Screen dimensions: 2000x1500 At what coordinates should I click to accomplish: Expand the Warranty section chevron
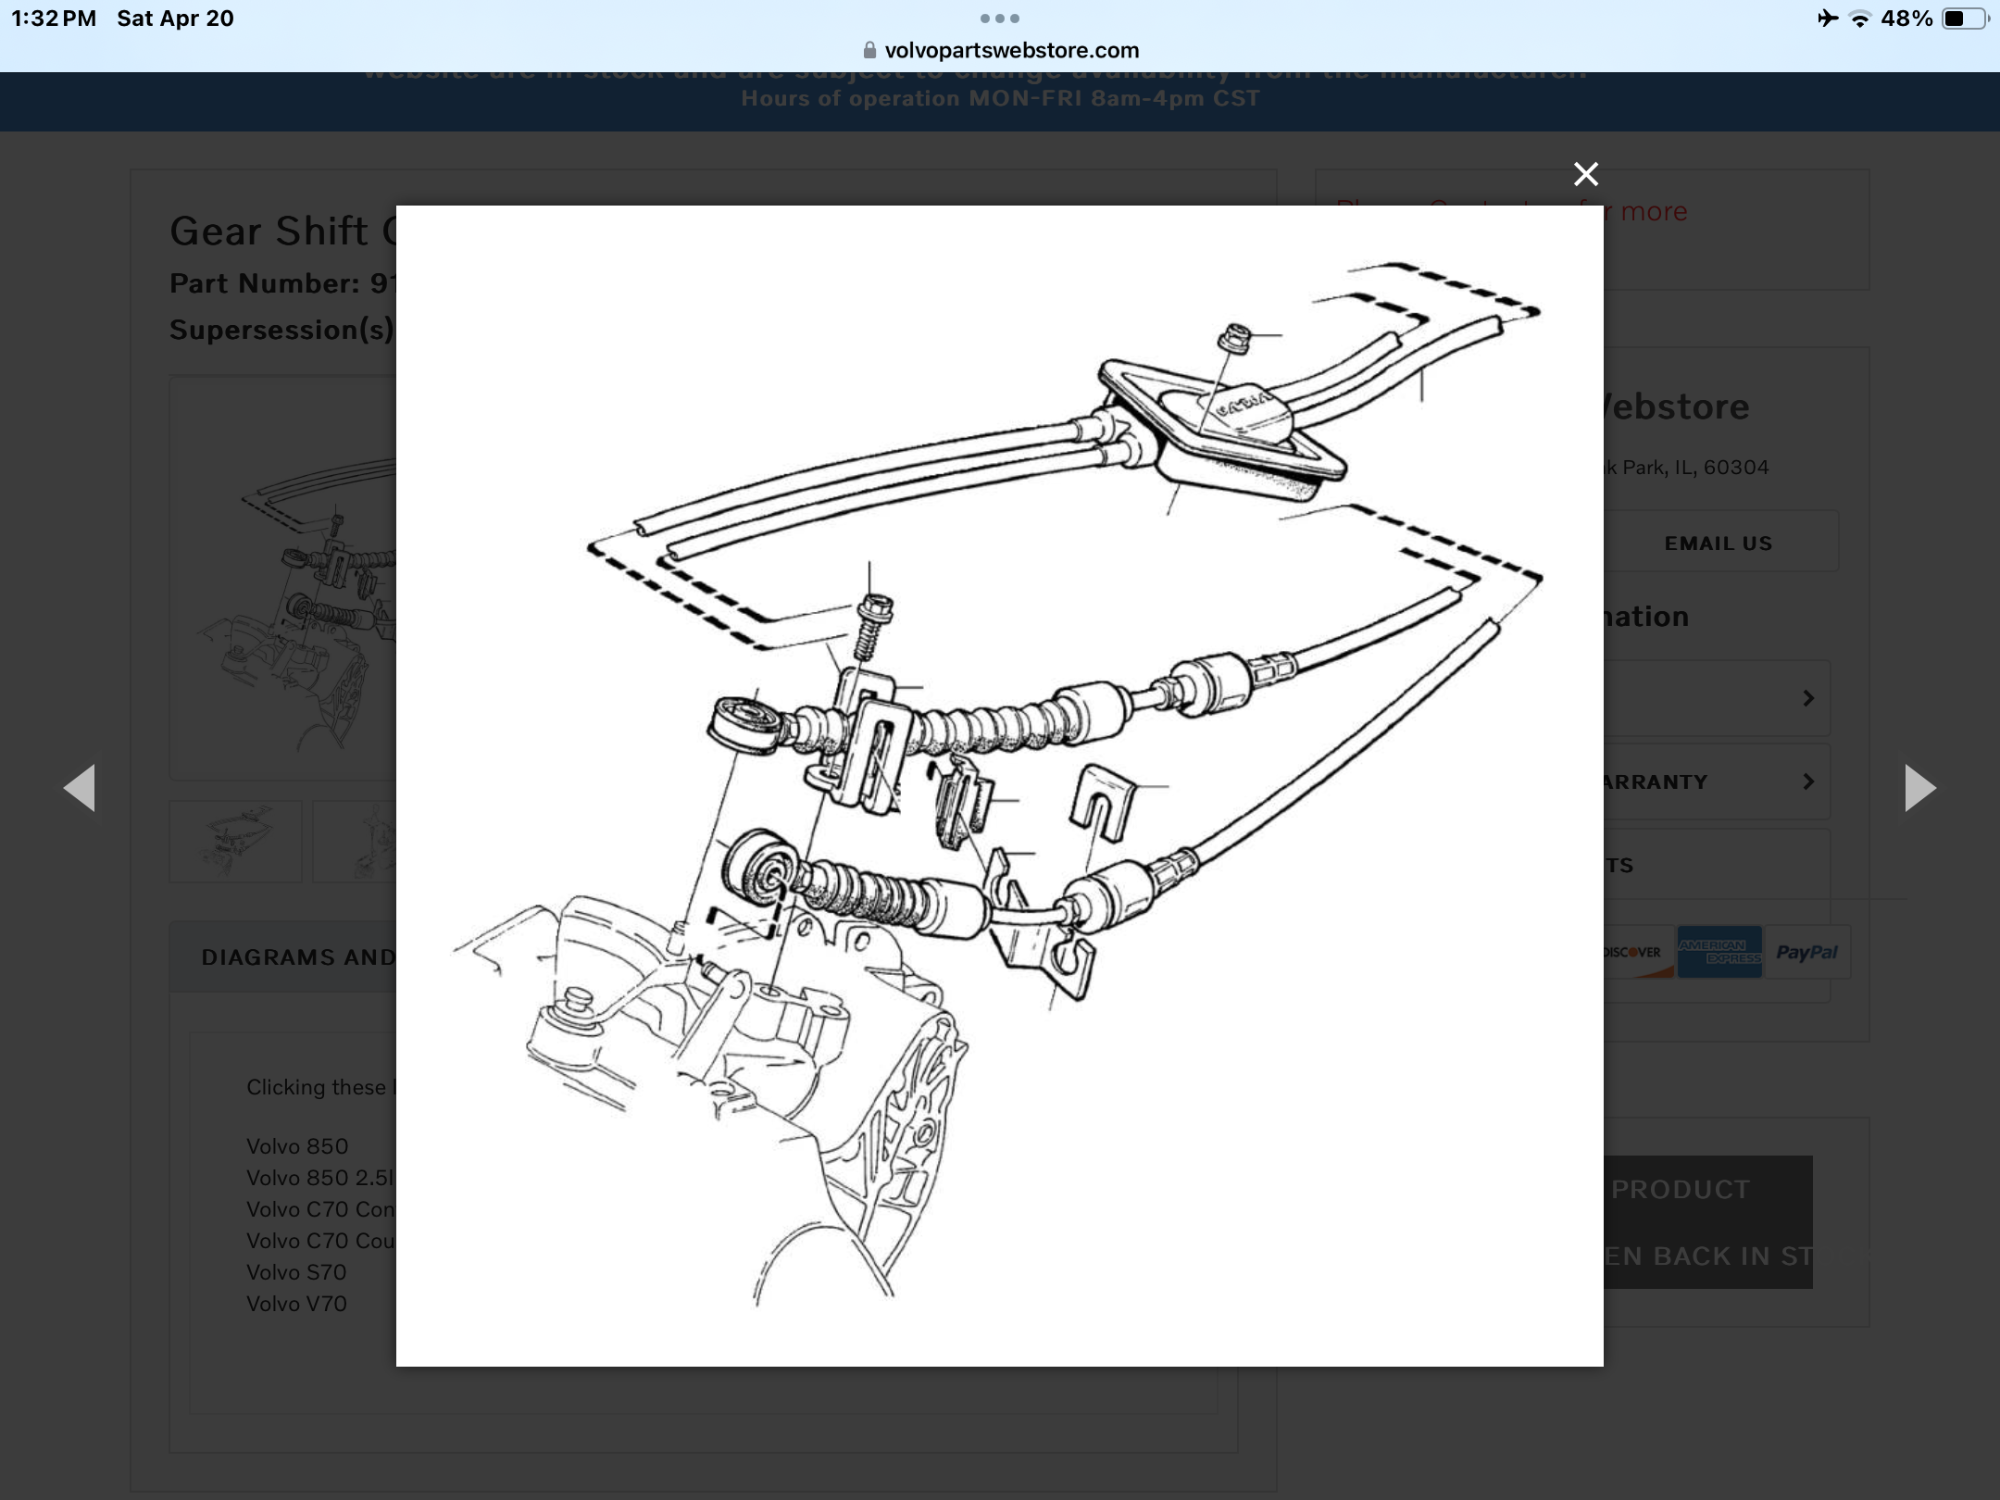pyautogui.click(x=1808, y=781)
